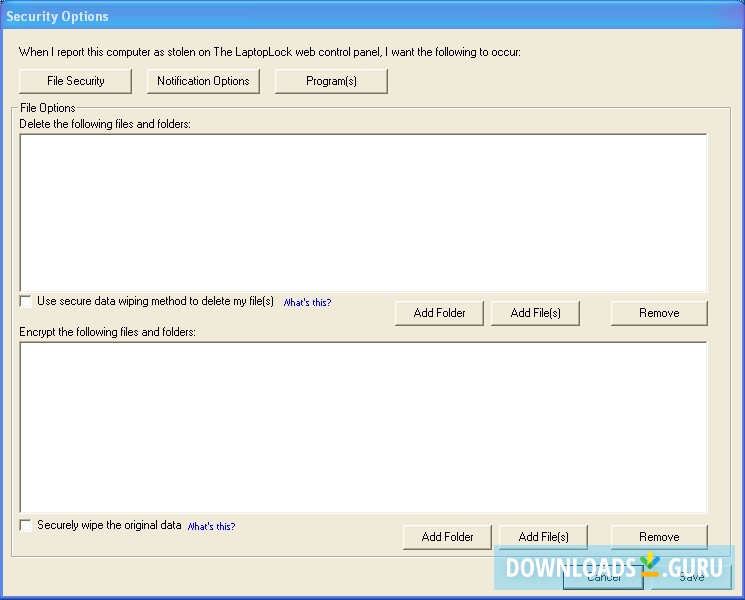Viewport: 745px width, 600px height.
Task: Open Notification Options section
Action: pos(203,81)
